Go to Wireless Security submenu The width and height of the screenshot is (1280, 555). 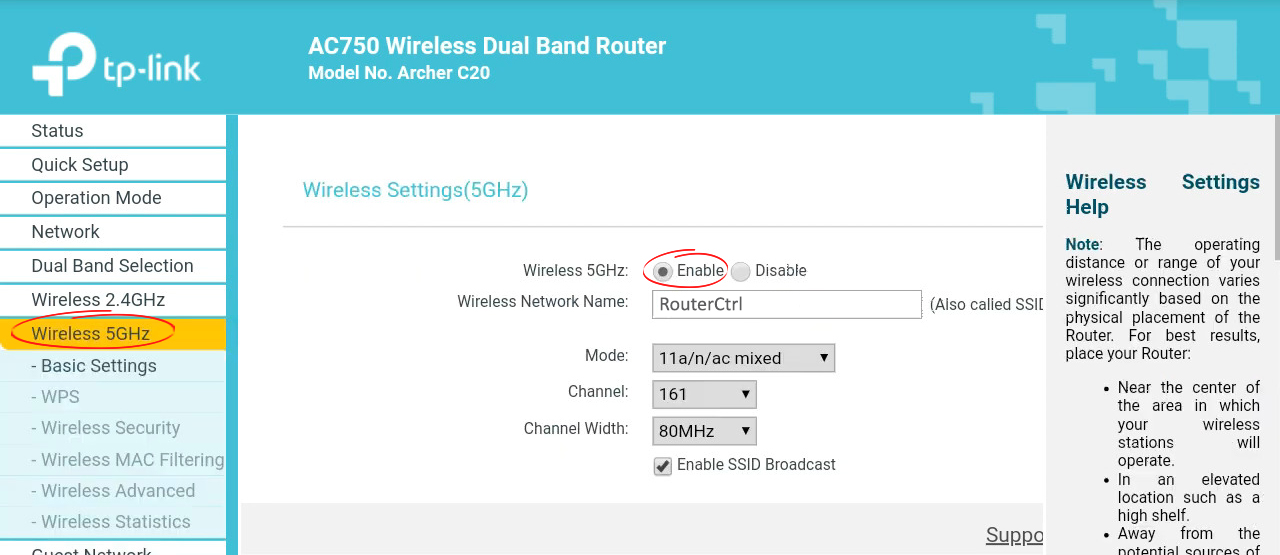110,428
